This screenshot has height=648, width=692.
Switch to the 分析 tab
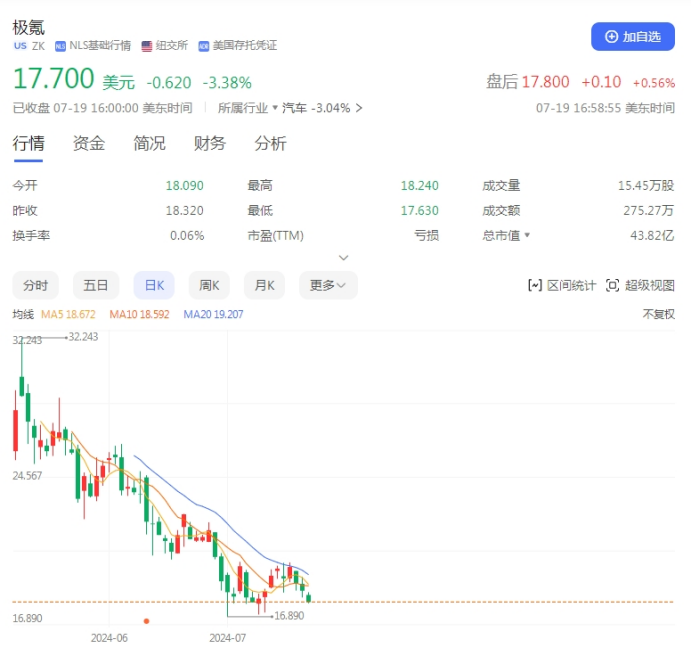(270, 143)
